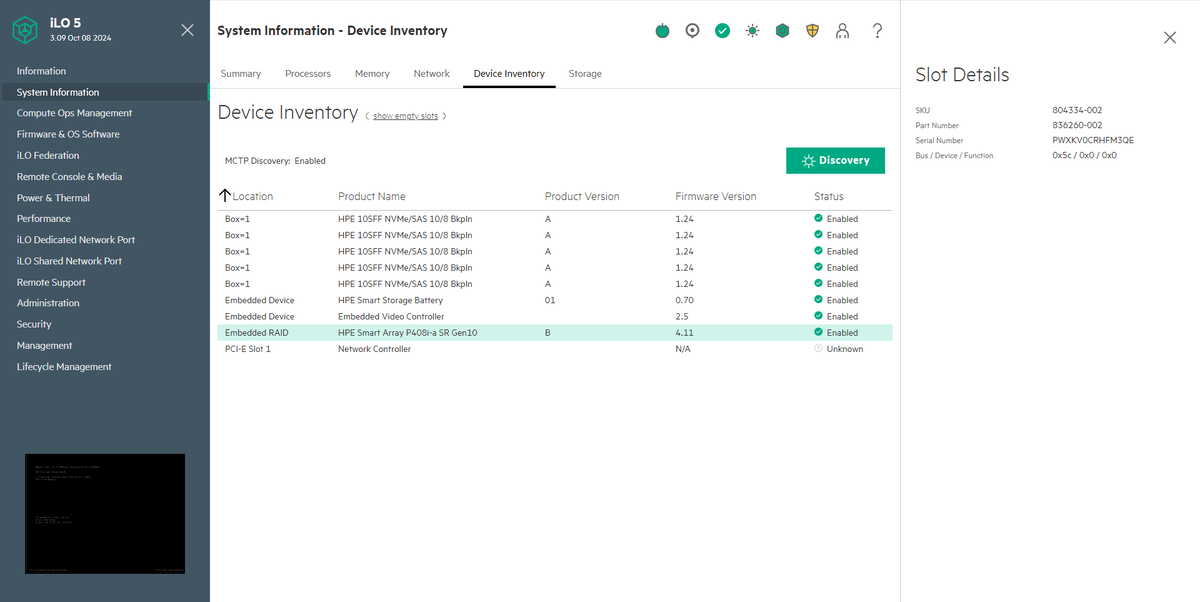
Task: Click the SKU value 804334-002
Action: pyautogui.click(x=1077, y=111)
